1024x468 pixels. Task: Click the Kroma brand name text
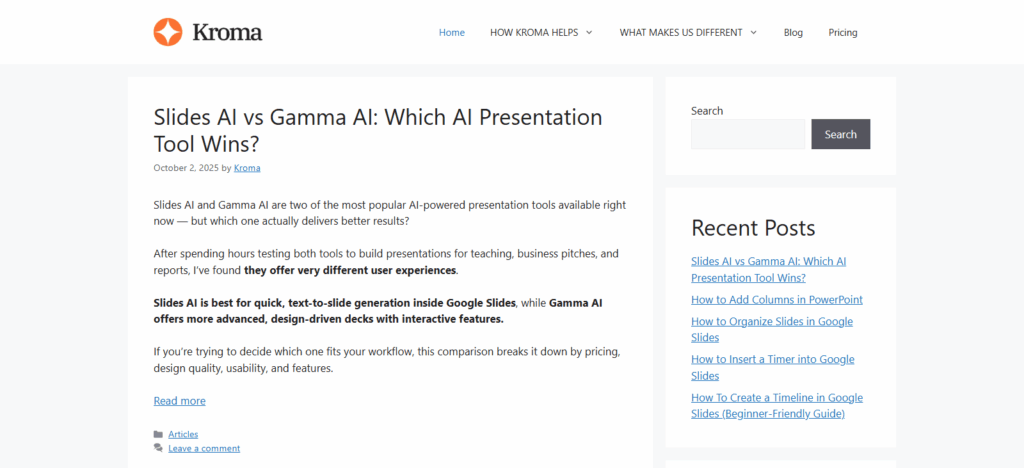(x=227, y=32)
